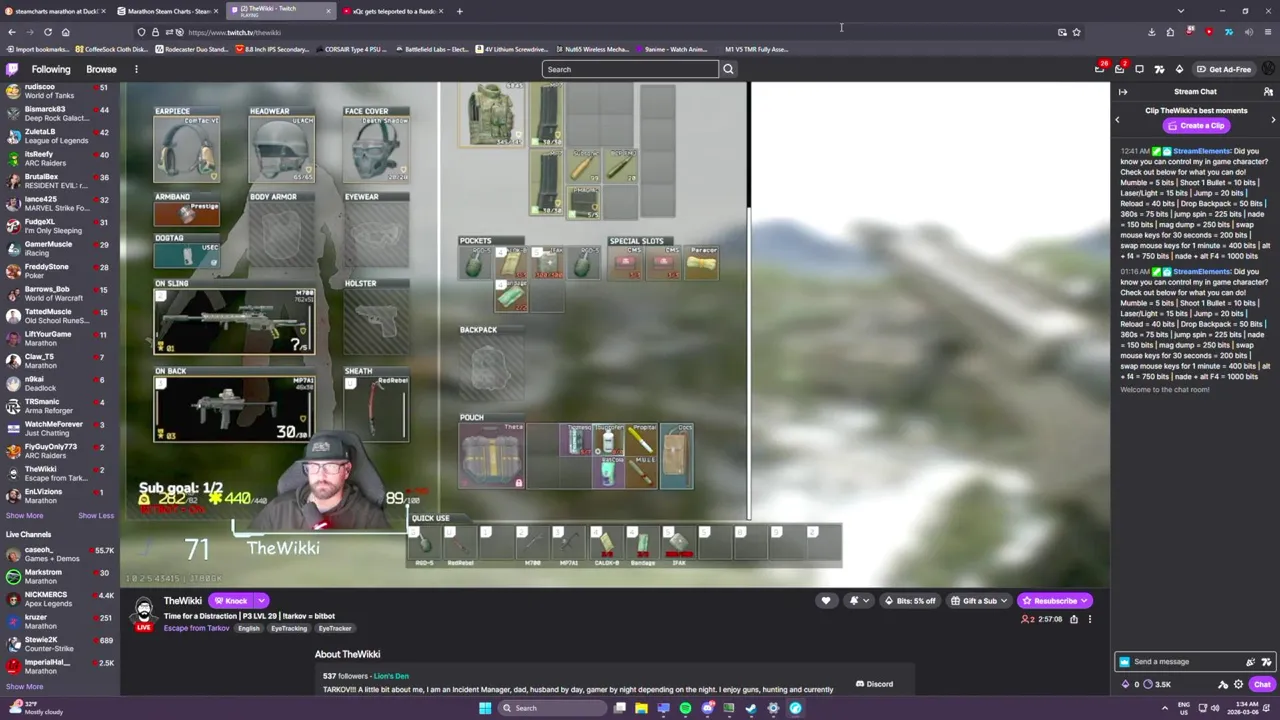Bookmark this page with the star icon

(x=1076, y=32)
